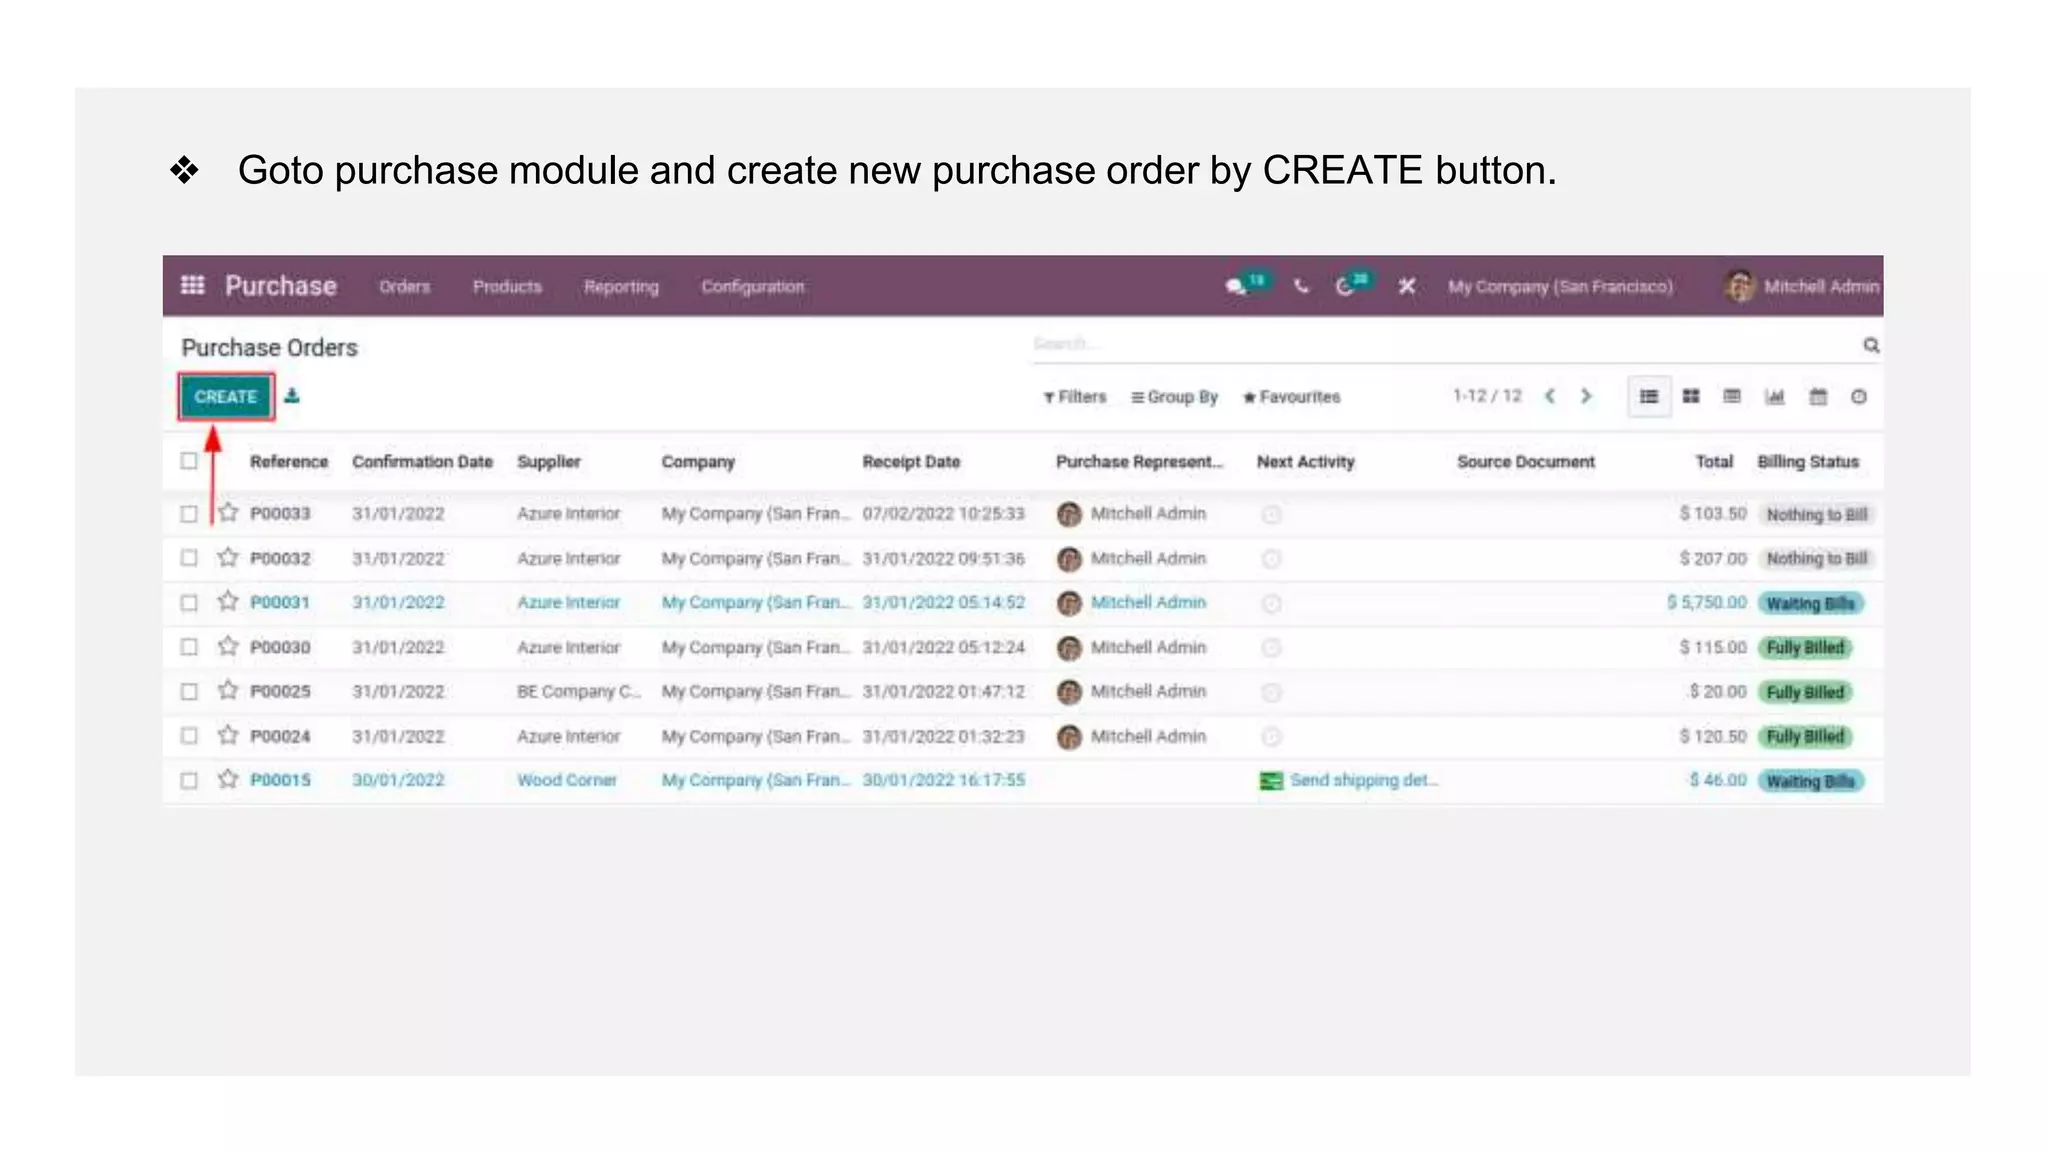Check the box for P00024
The image size is (2048, 1152).
189,736
